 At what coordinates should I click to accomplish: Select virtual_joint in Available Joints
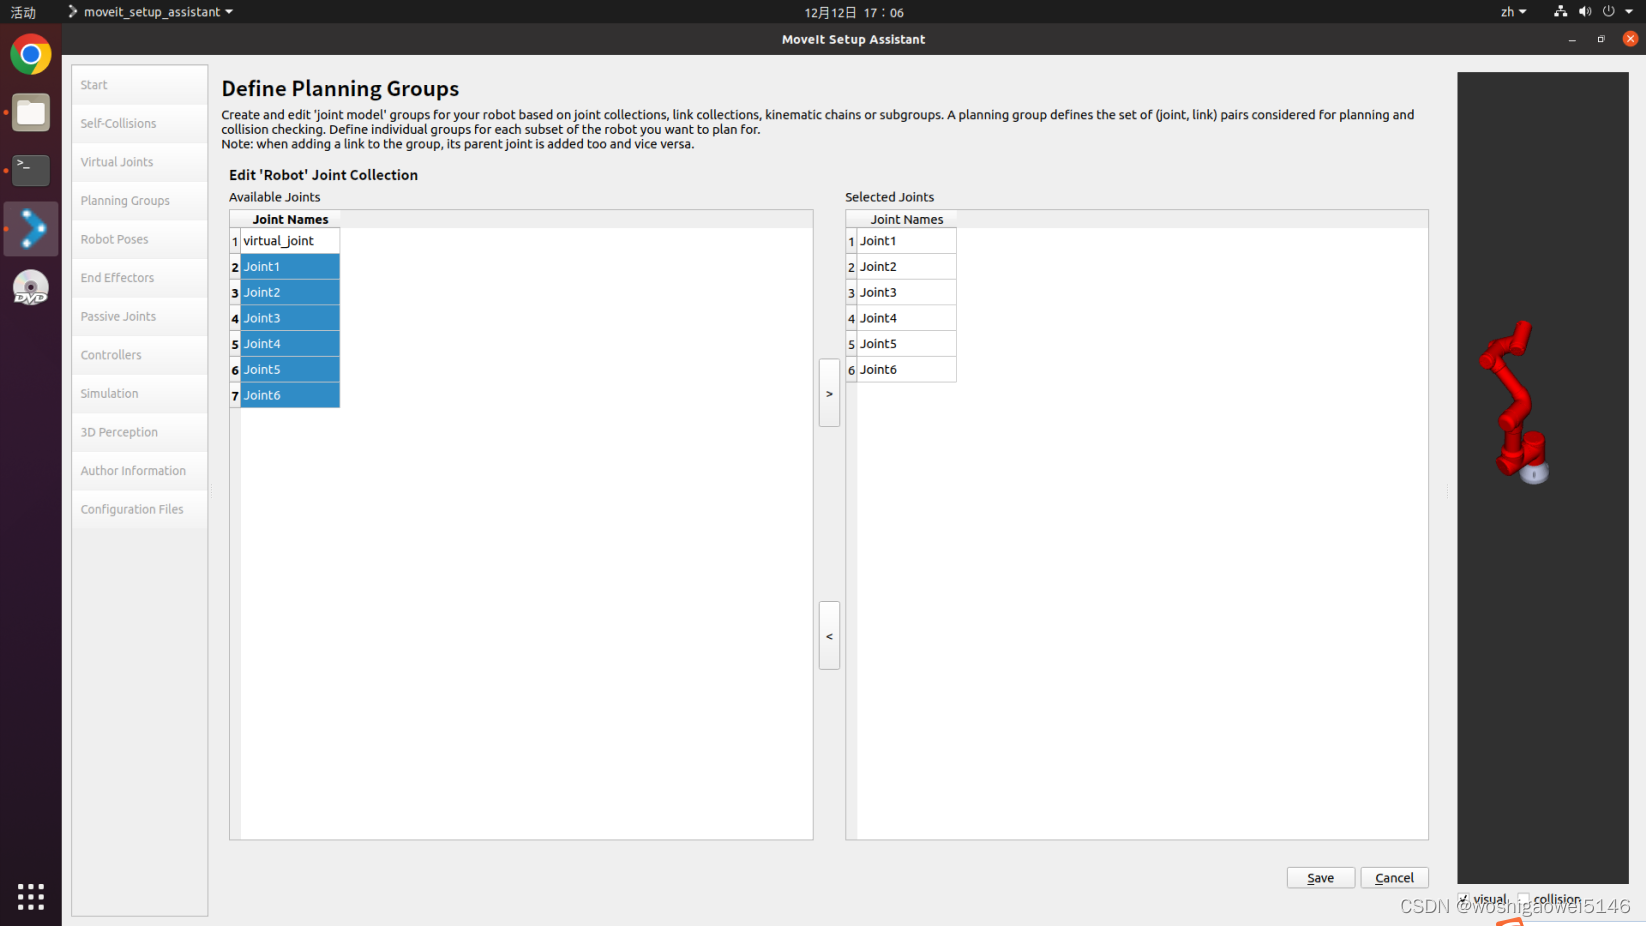tap(290, 241)
